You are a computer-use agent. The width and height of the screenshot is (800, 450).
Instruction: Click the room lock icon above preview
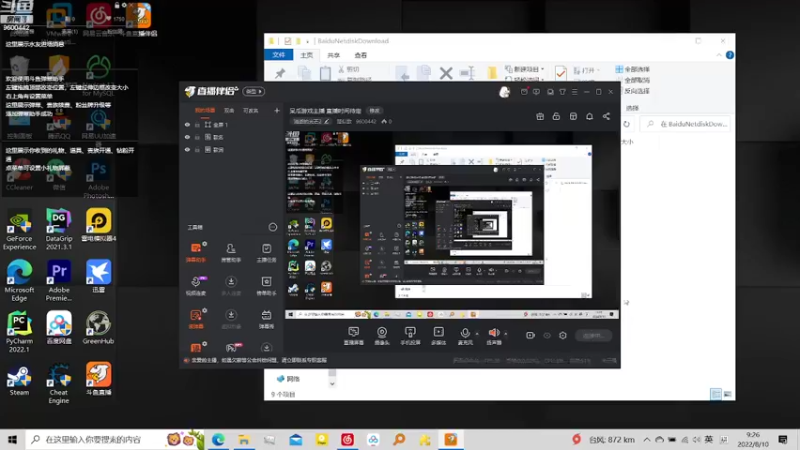coord(556,116)
